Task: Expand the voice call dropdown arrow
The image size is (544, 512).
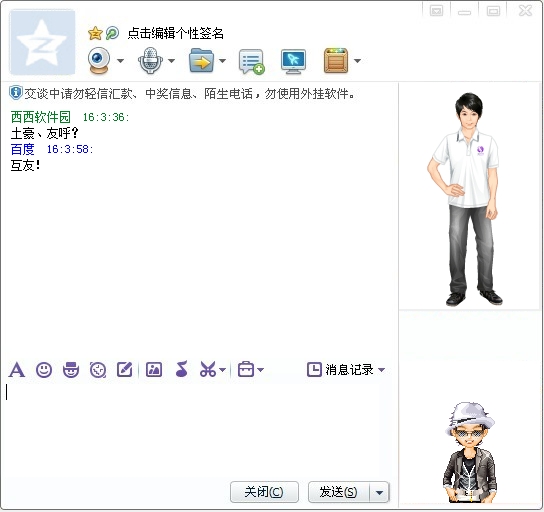Action: pyautogui.click(x=171, y=61)
